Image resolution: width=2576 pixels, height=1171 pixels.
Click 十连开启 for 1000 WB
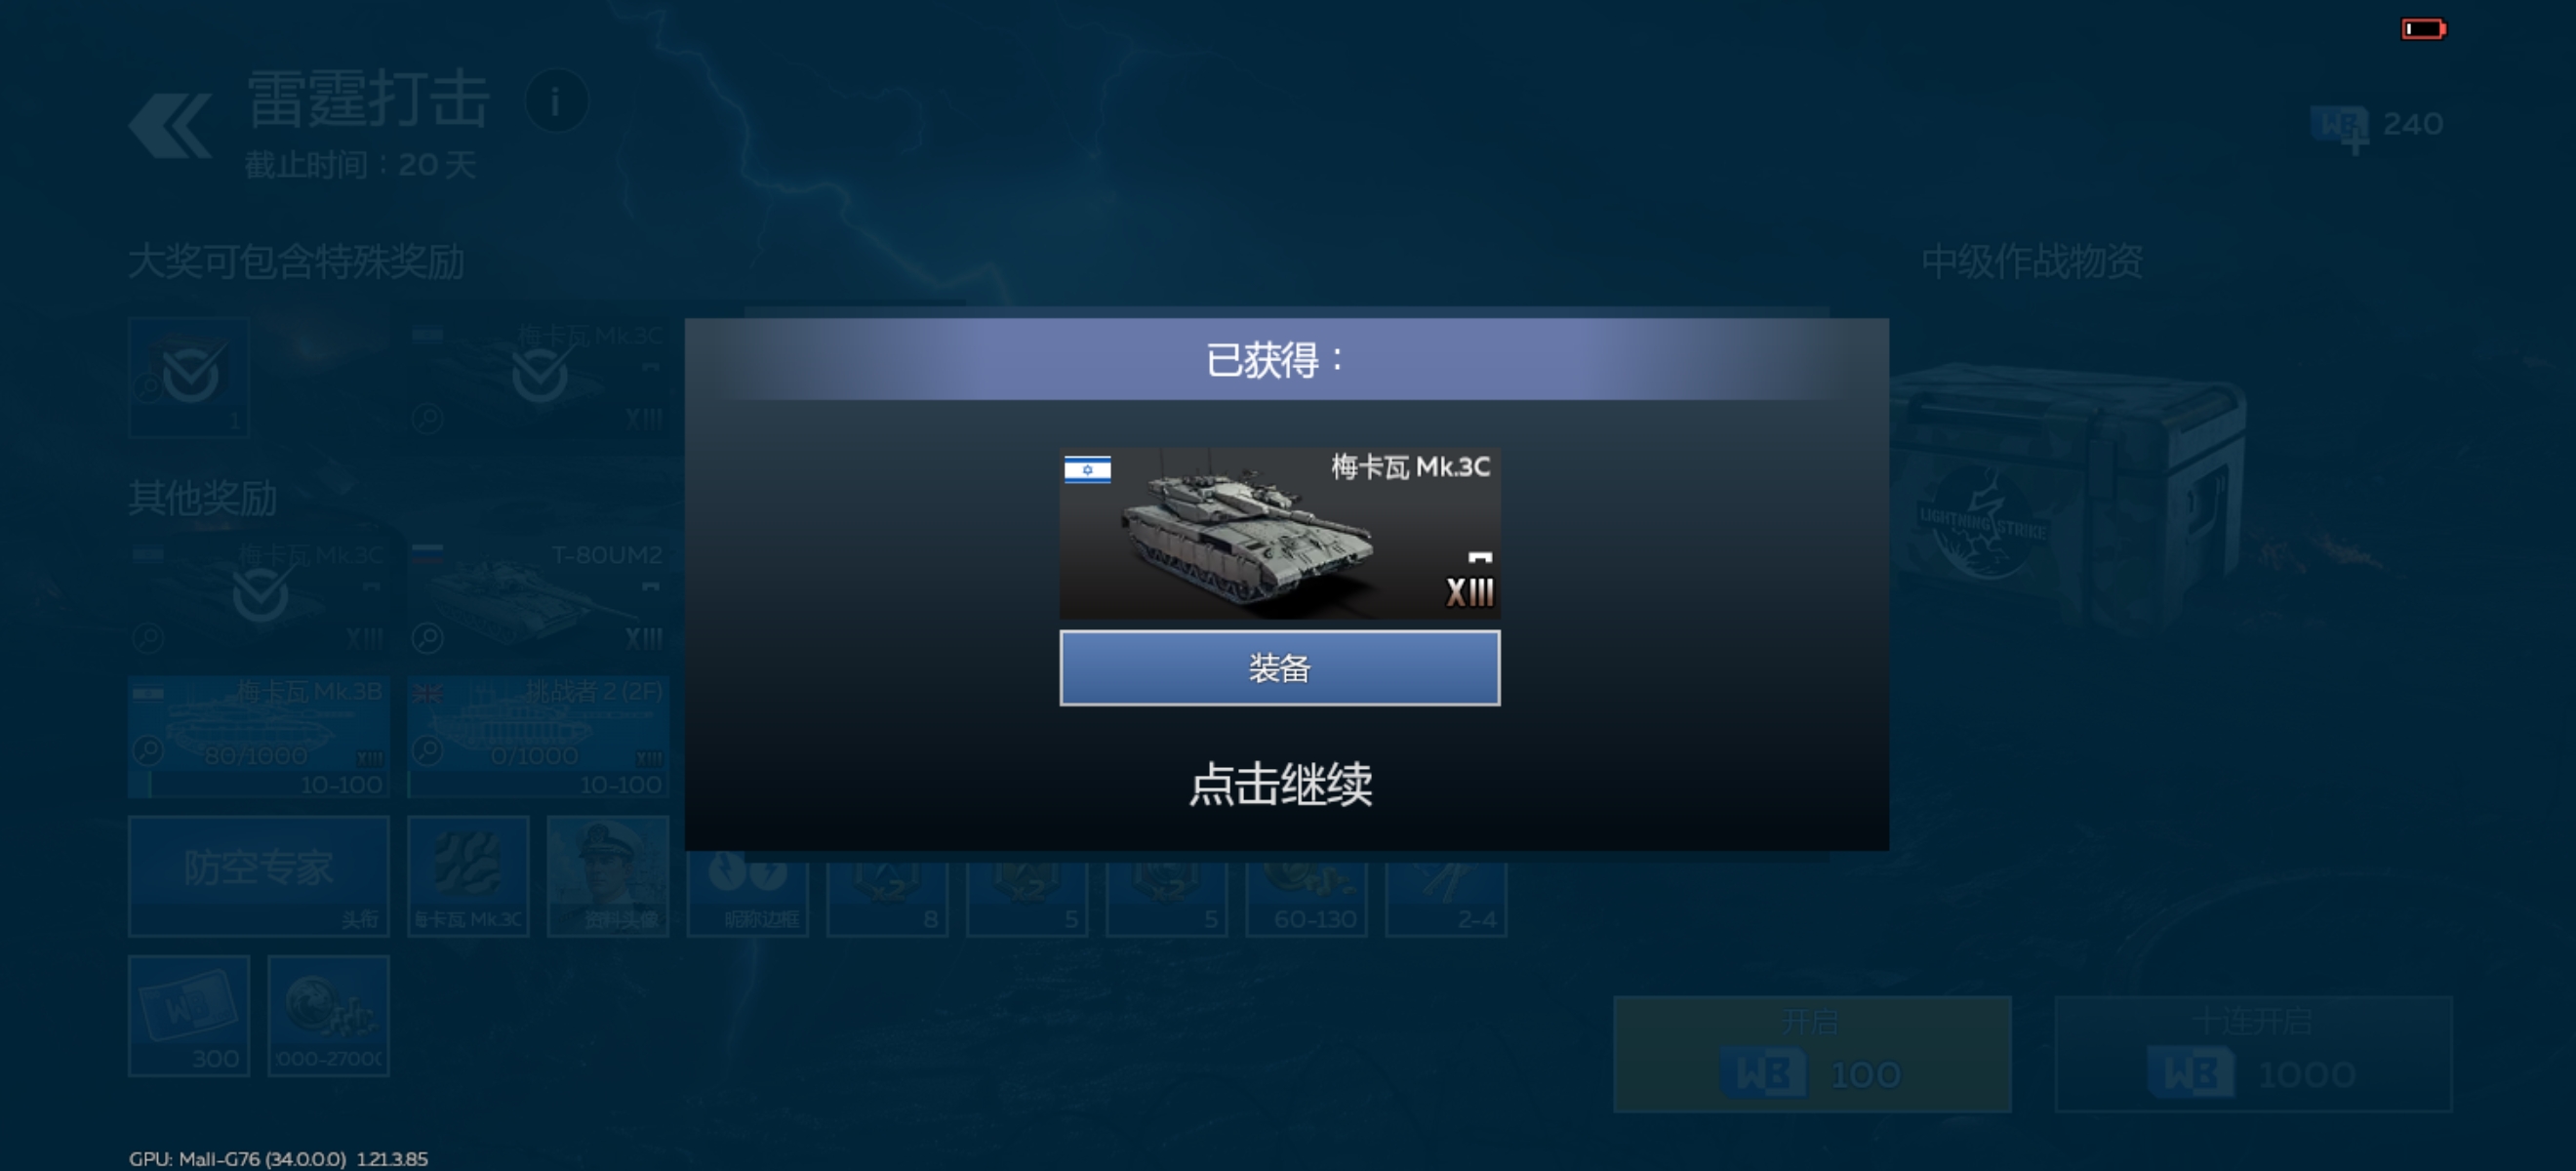click(2253, 1053)
